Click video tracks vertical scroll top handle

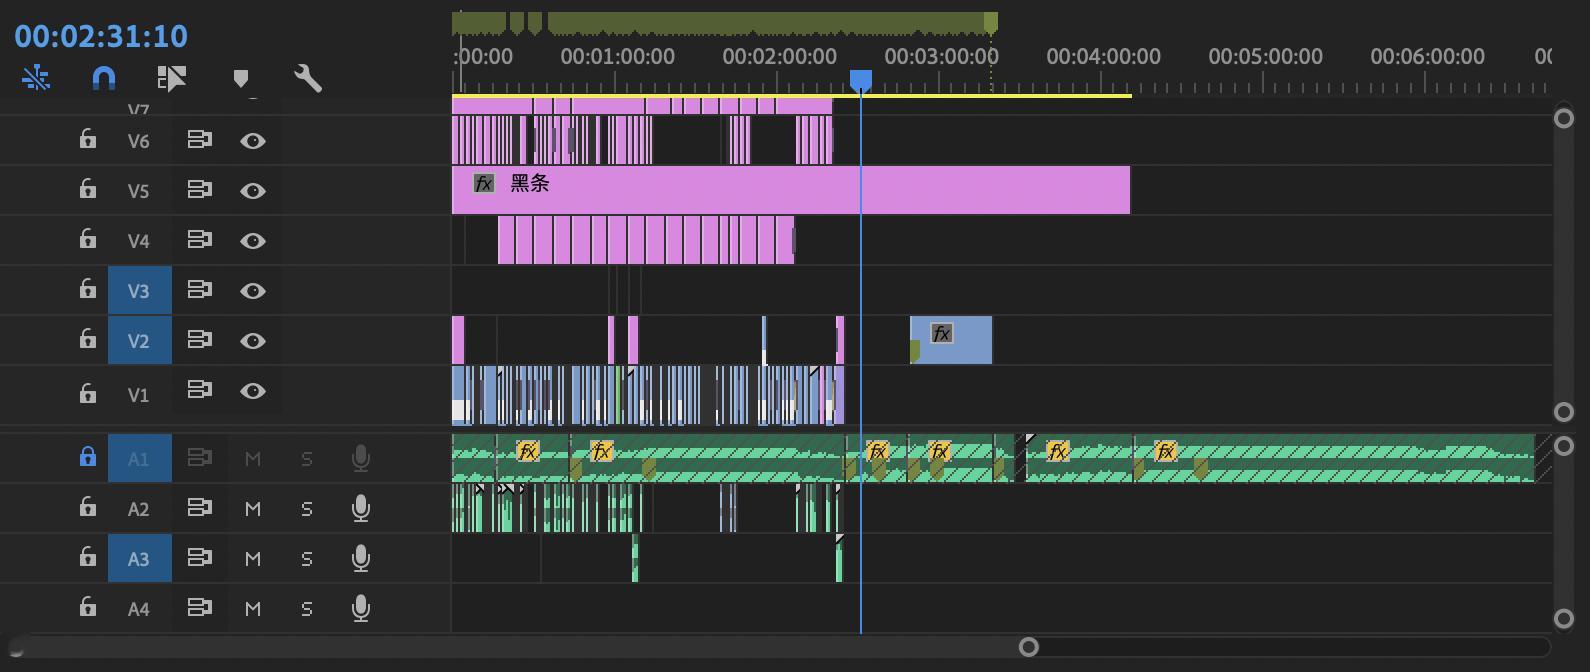[x=1564, y=118]
